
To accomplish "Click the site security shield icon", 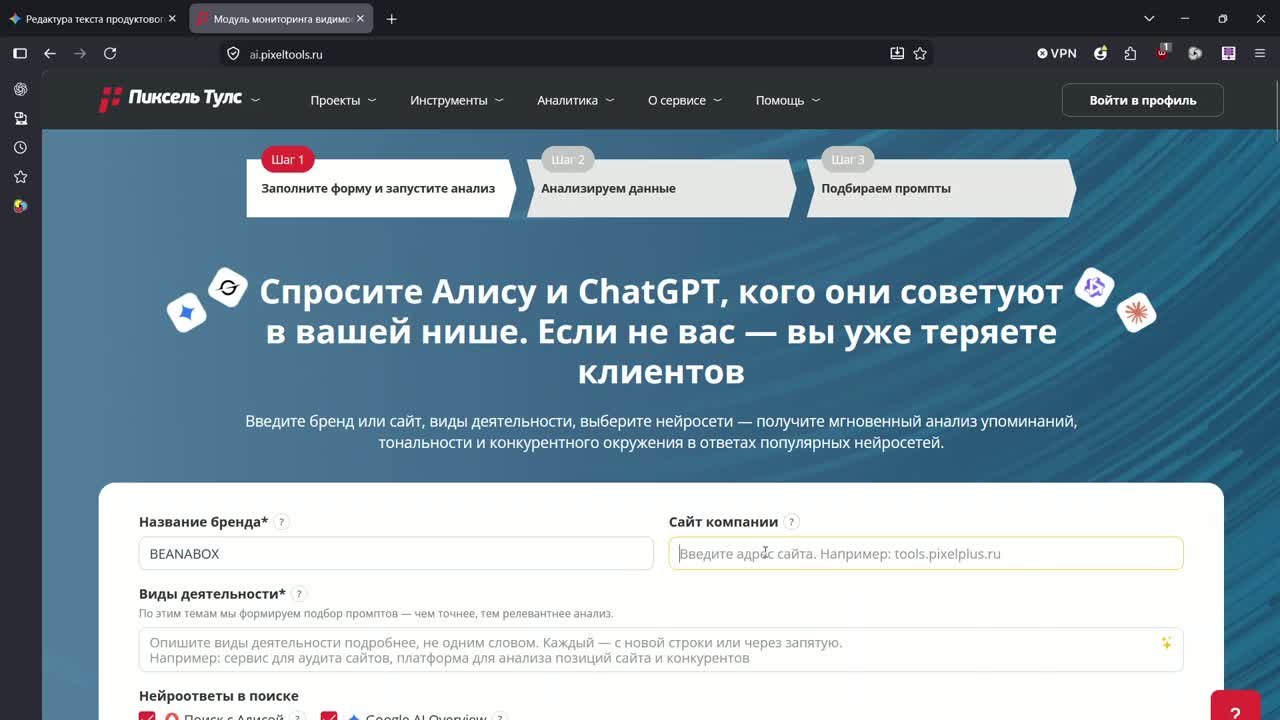I will click(233, 54).
